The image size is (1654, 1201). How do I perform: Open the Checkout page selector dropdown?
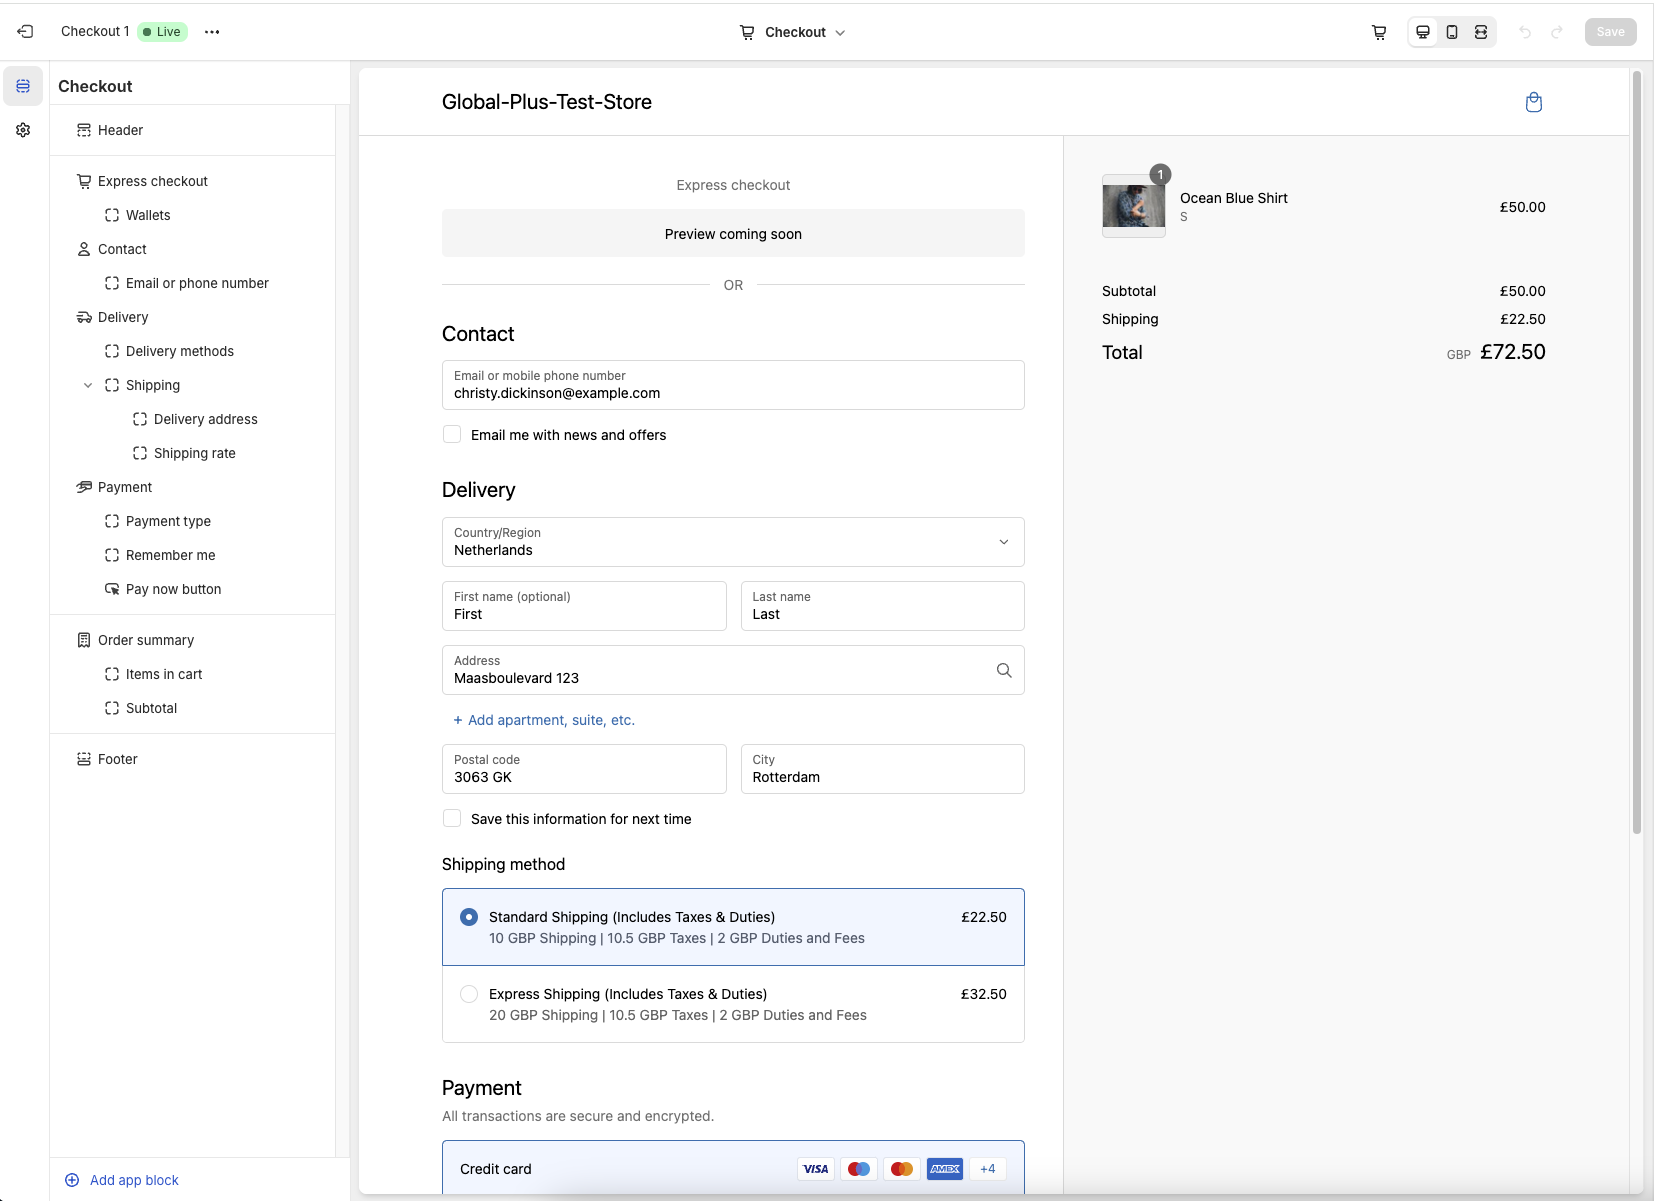tap(793, 32)
